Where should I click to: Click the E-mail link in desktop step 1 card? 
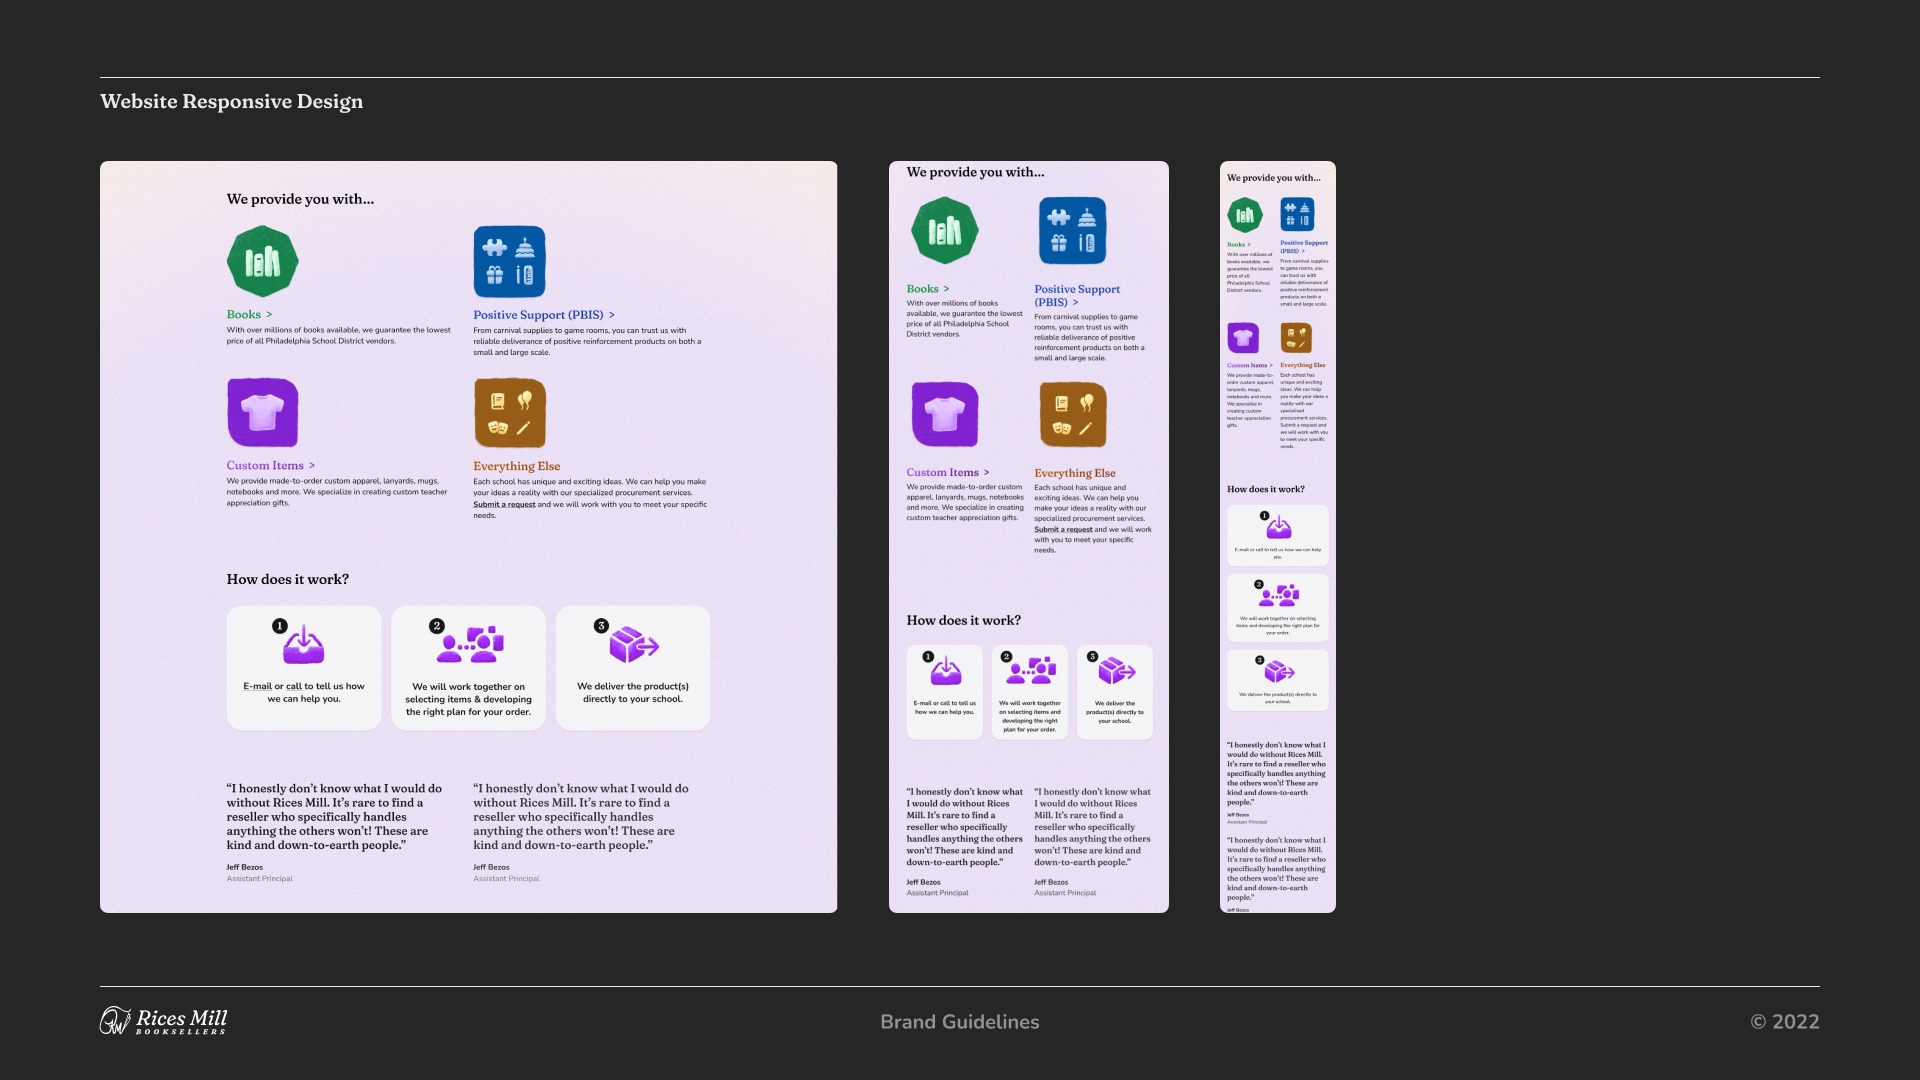[x=257, y=686]
